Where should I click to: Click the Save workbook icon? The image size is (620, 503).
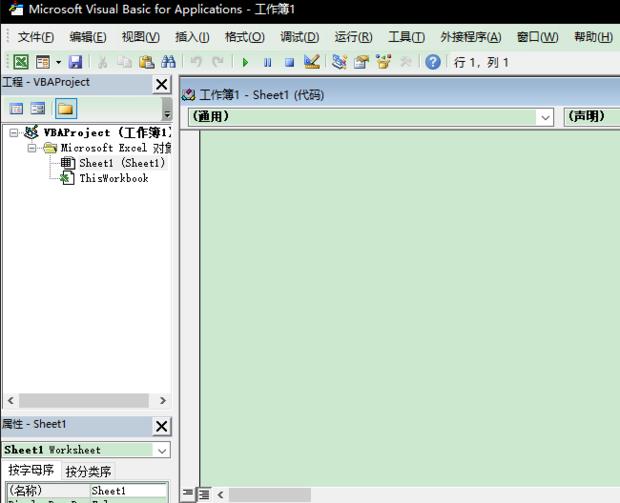[x=75, y=62]
